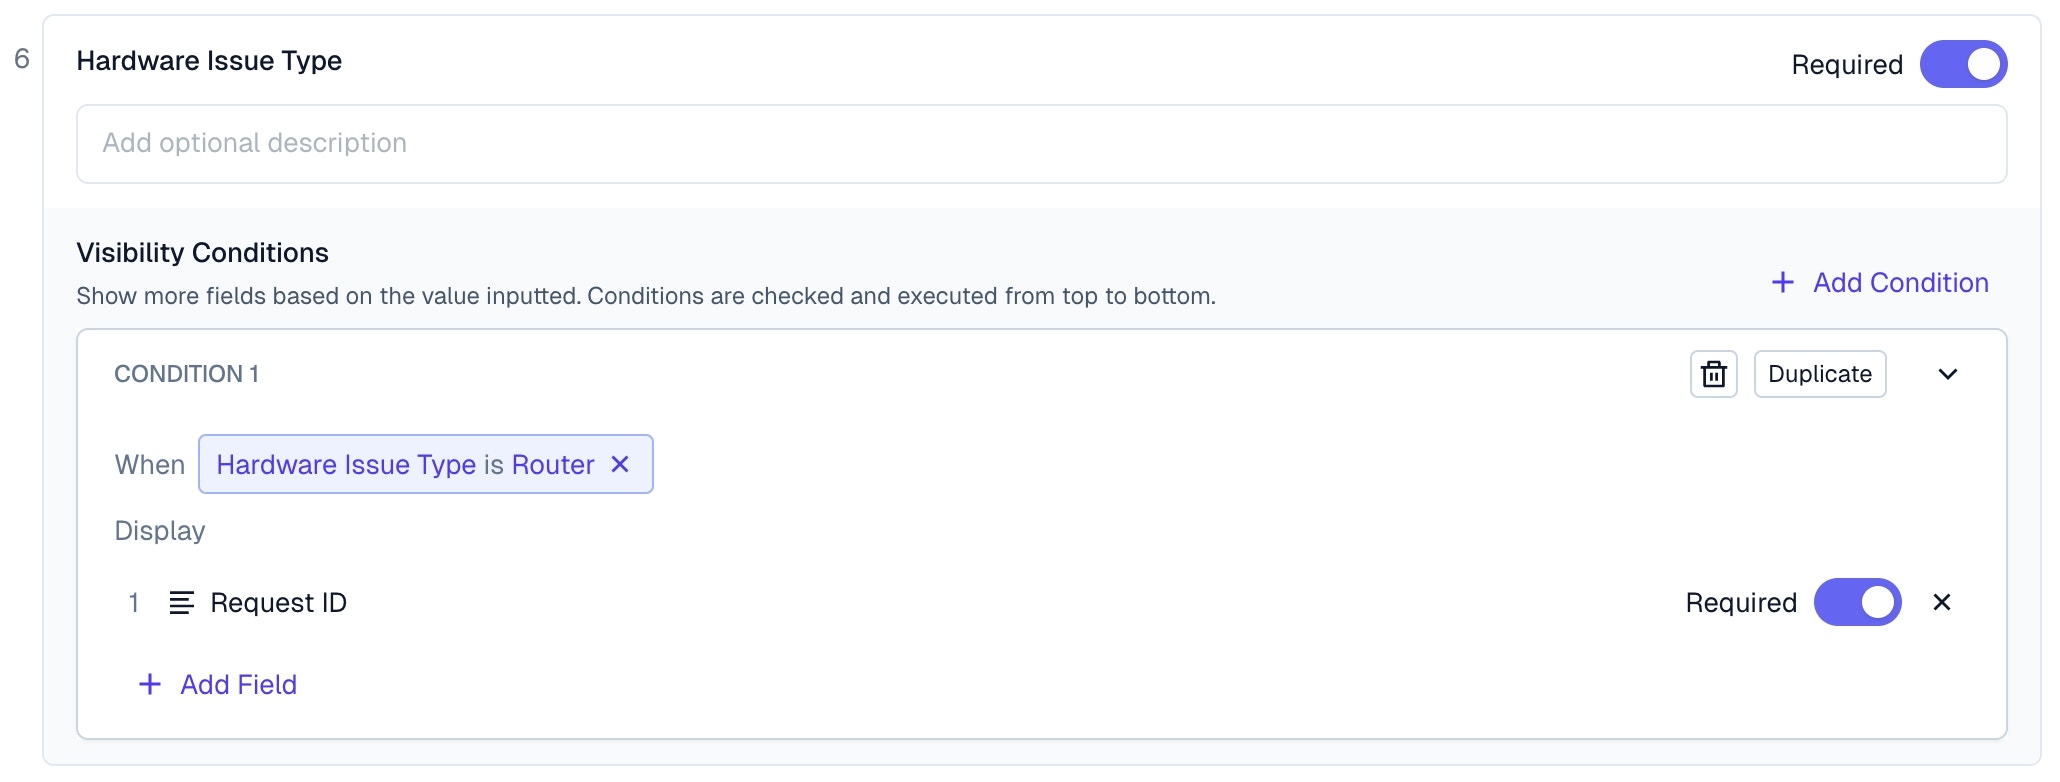Click row number 1 beside Request ID

click(x=133, y=602)
